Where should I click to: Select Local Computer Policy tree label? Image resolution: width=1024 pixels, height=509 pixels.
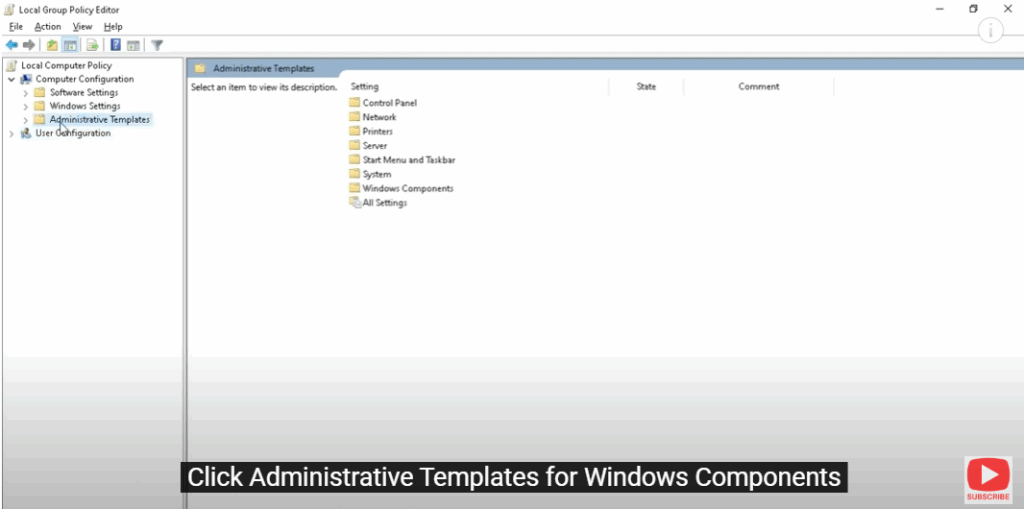tap(67, 65)
